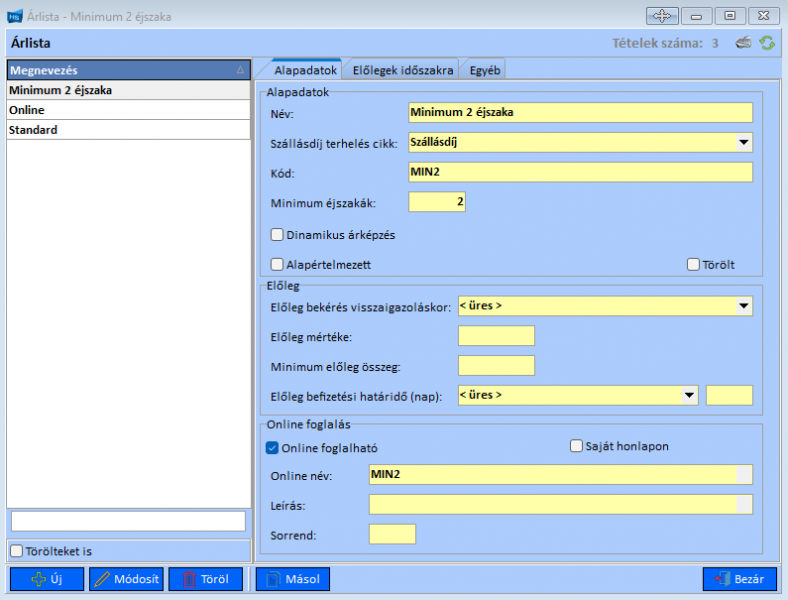Viewport: 788px width, 600px height.
Task: Switch to the Alapadatok tab
Action: coord(305,70)
